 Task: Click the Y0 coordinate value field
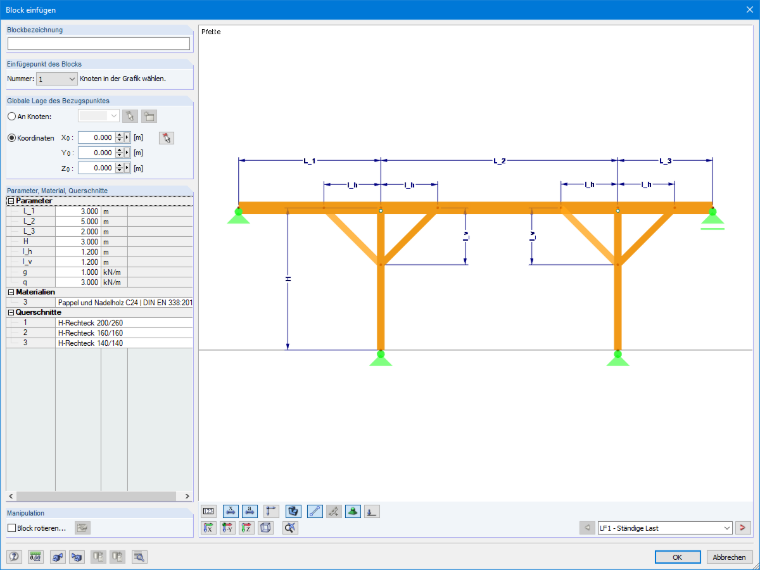97,153
